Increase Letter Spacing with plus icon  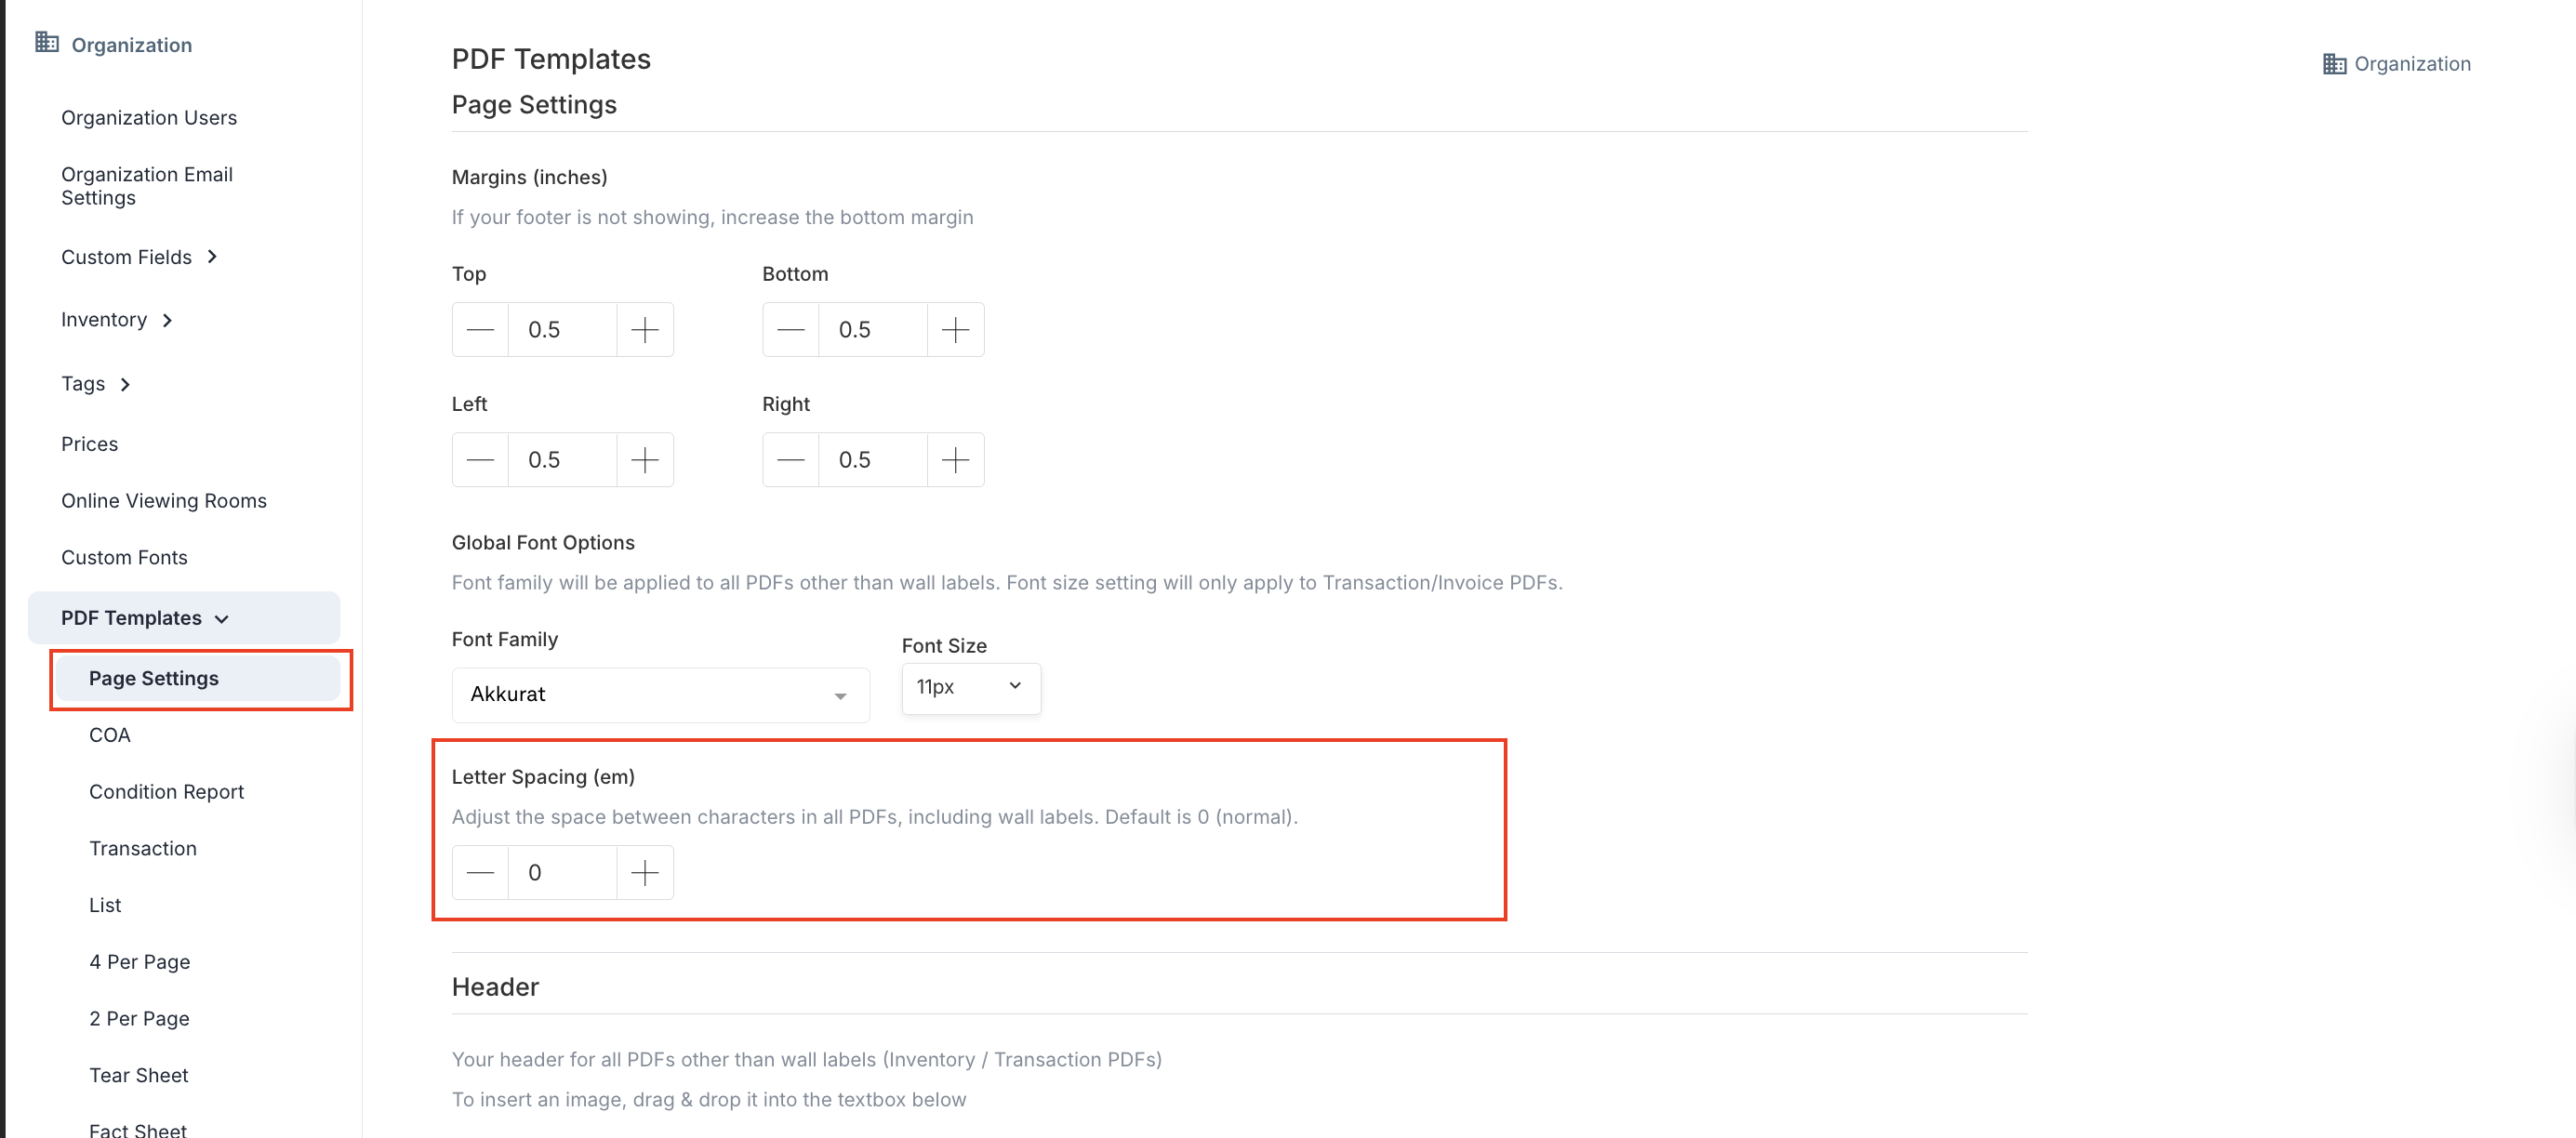pos(645,873)
